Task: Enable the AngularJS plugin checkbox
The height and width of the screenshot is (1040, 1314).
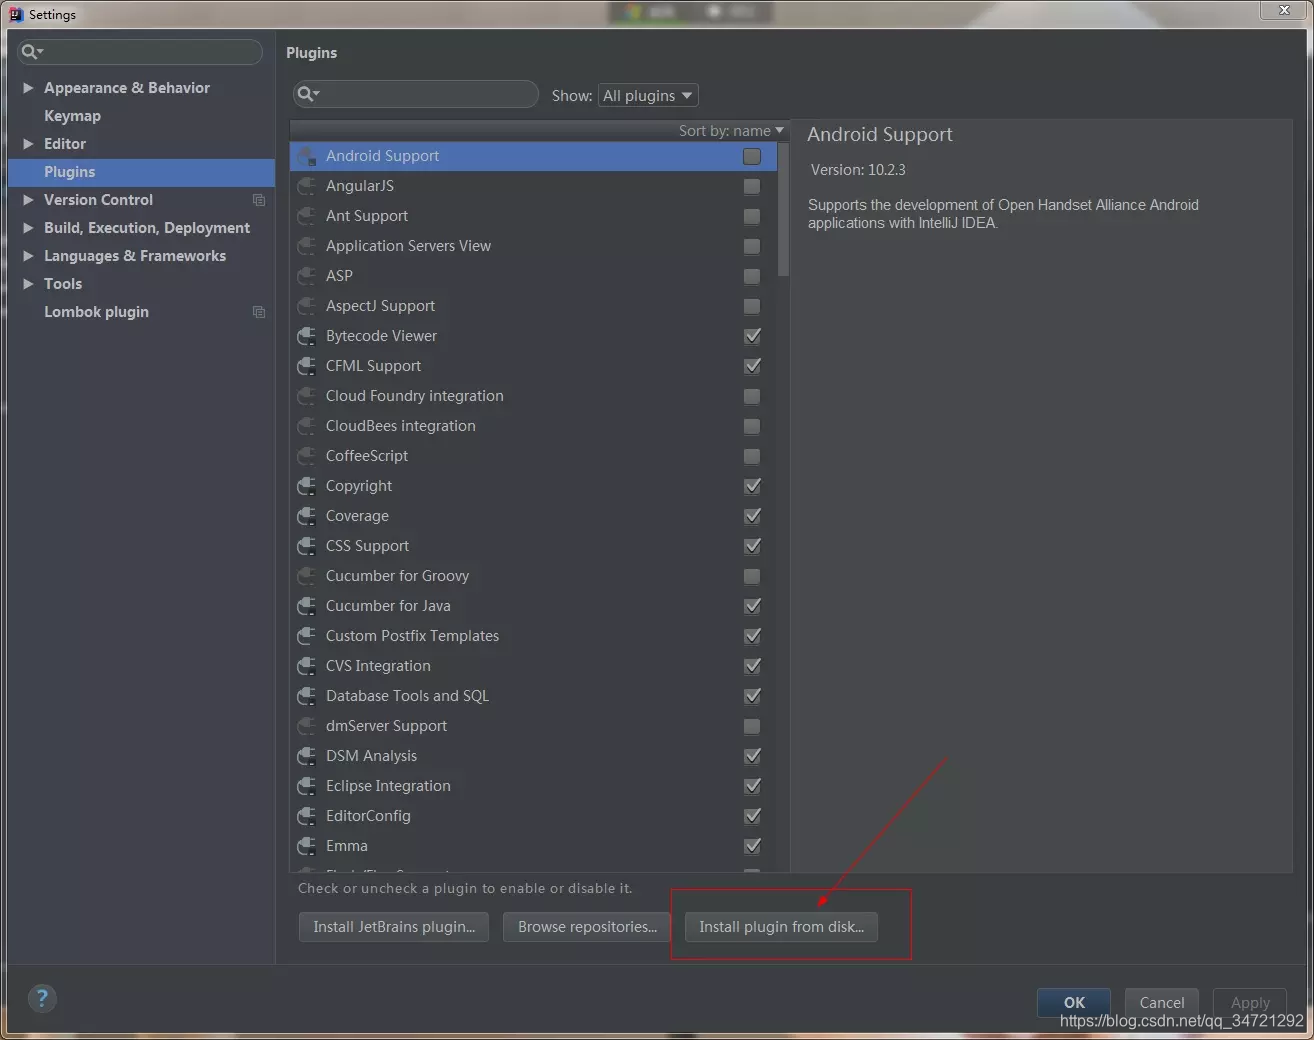Action: (752, 186)
